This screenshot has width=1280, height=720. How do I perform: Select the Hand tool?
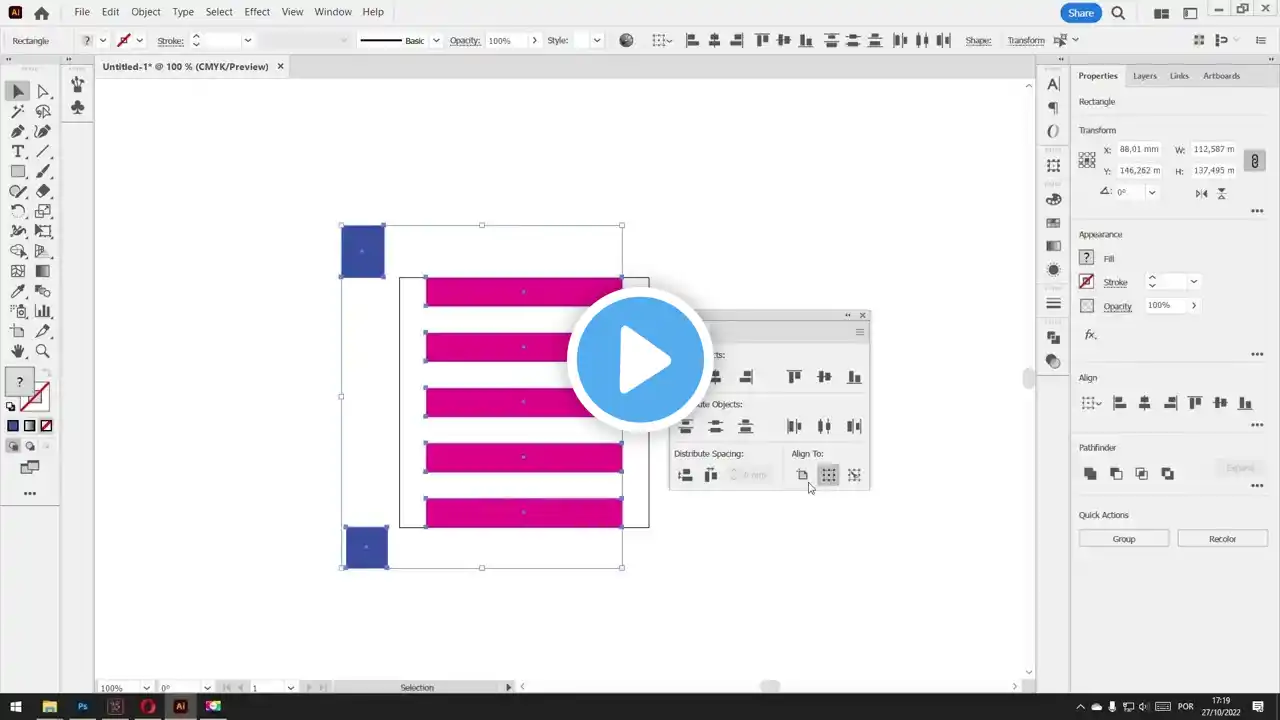click(x=18, y=351)
